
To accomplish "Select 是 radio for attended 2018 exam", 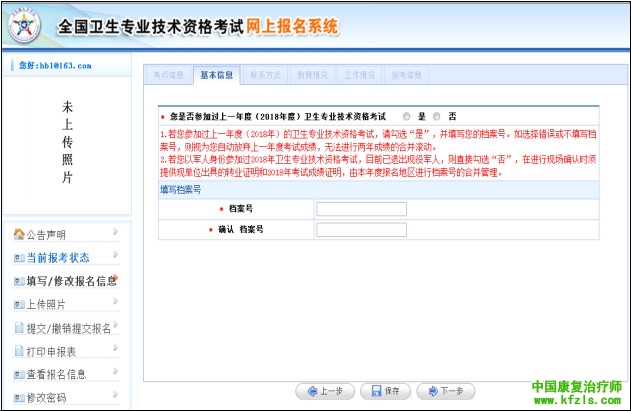I will tap(406, 116).
